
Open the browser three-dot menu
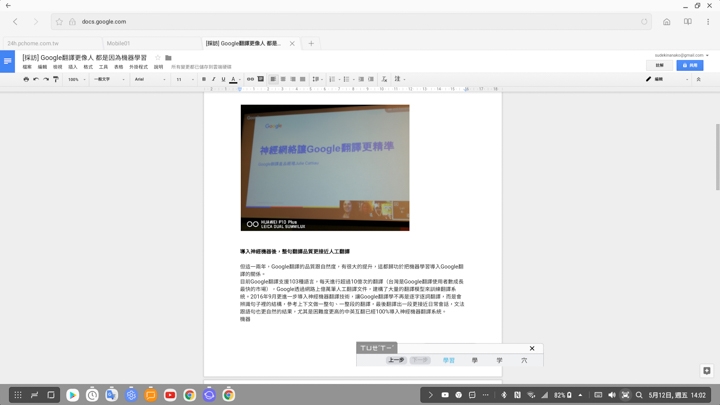coord(708,22)
